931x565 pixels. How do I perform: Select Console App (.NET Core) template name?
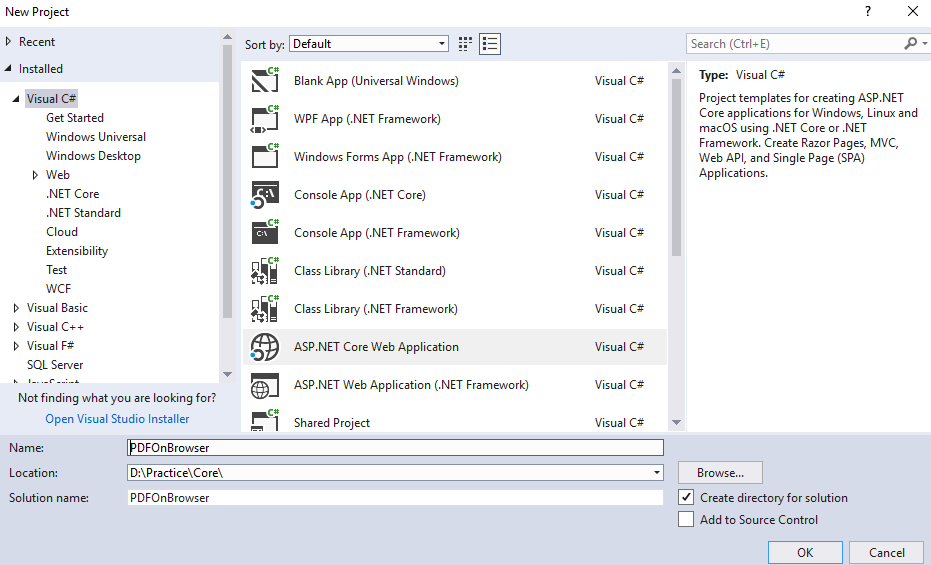pyautogui.click(x=360, y=195)
